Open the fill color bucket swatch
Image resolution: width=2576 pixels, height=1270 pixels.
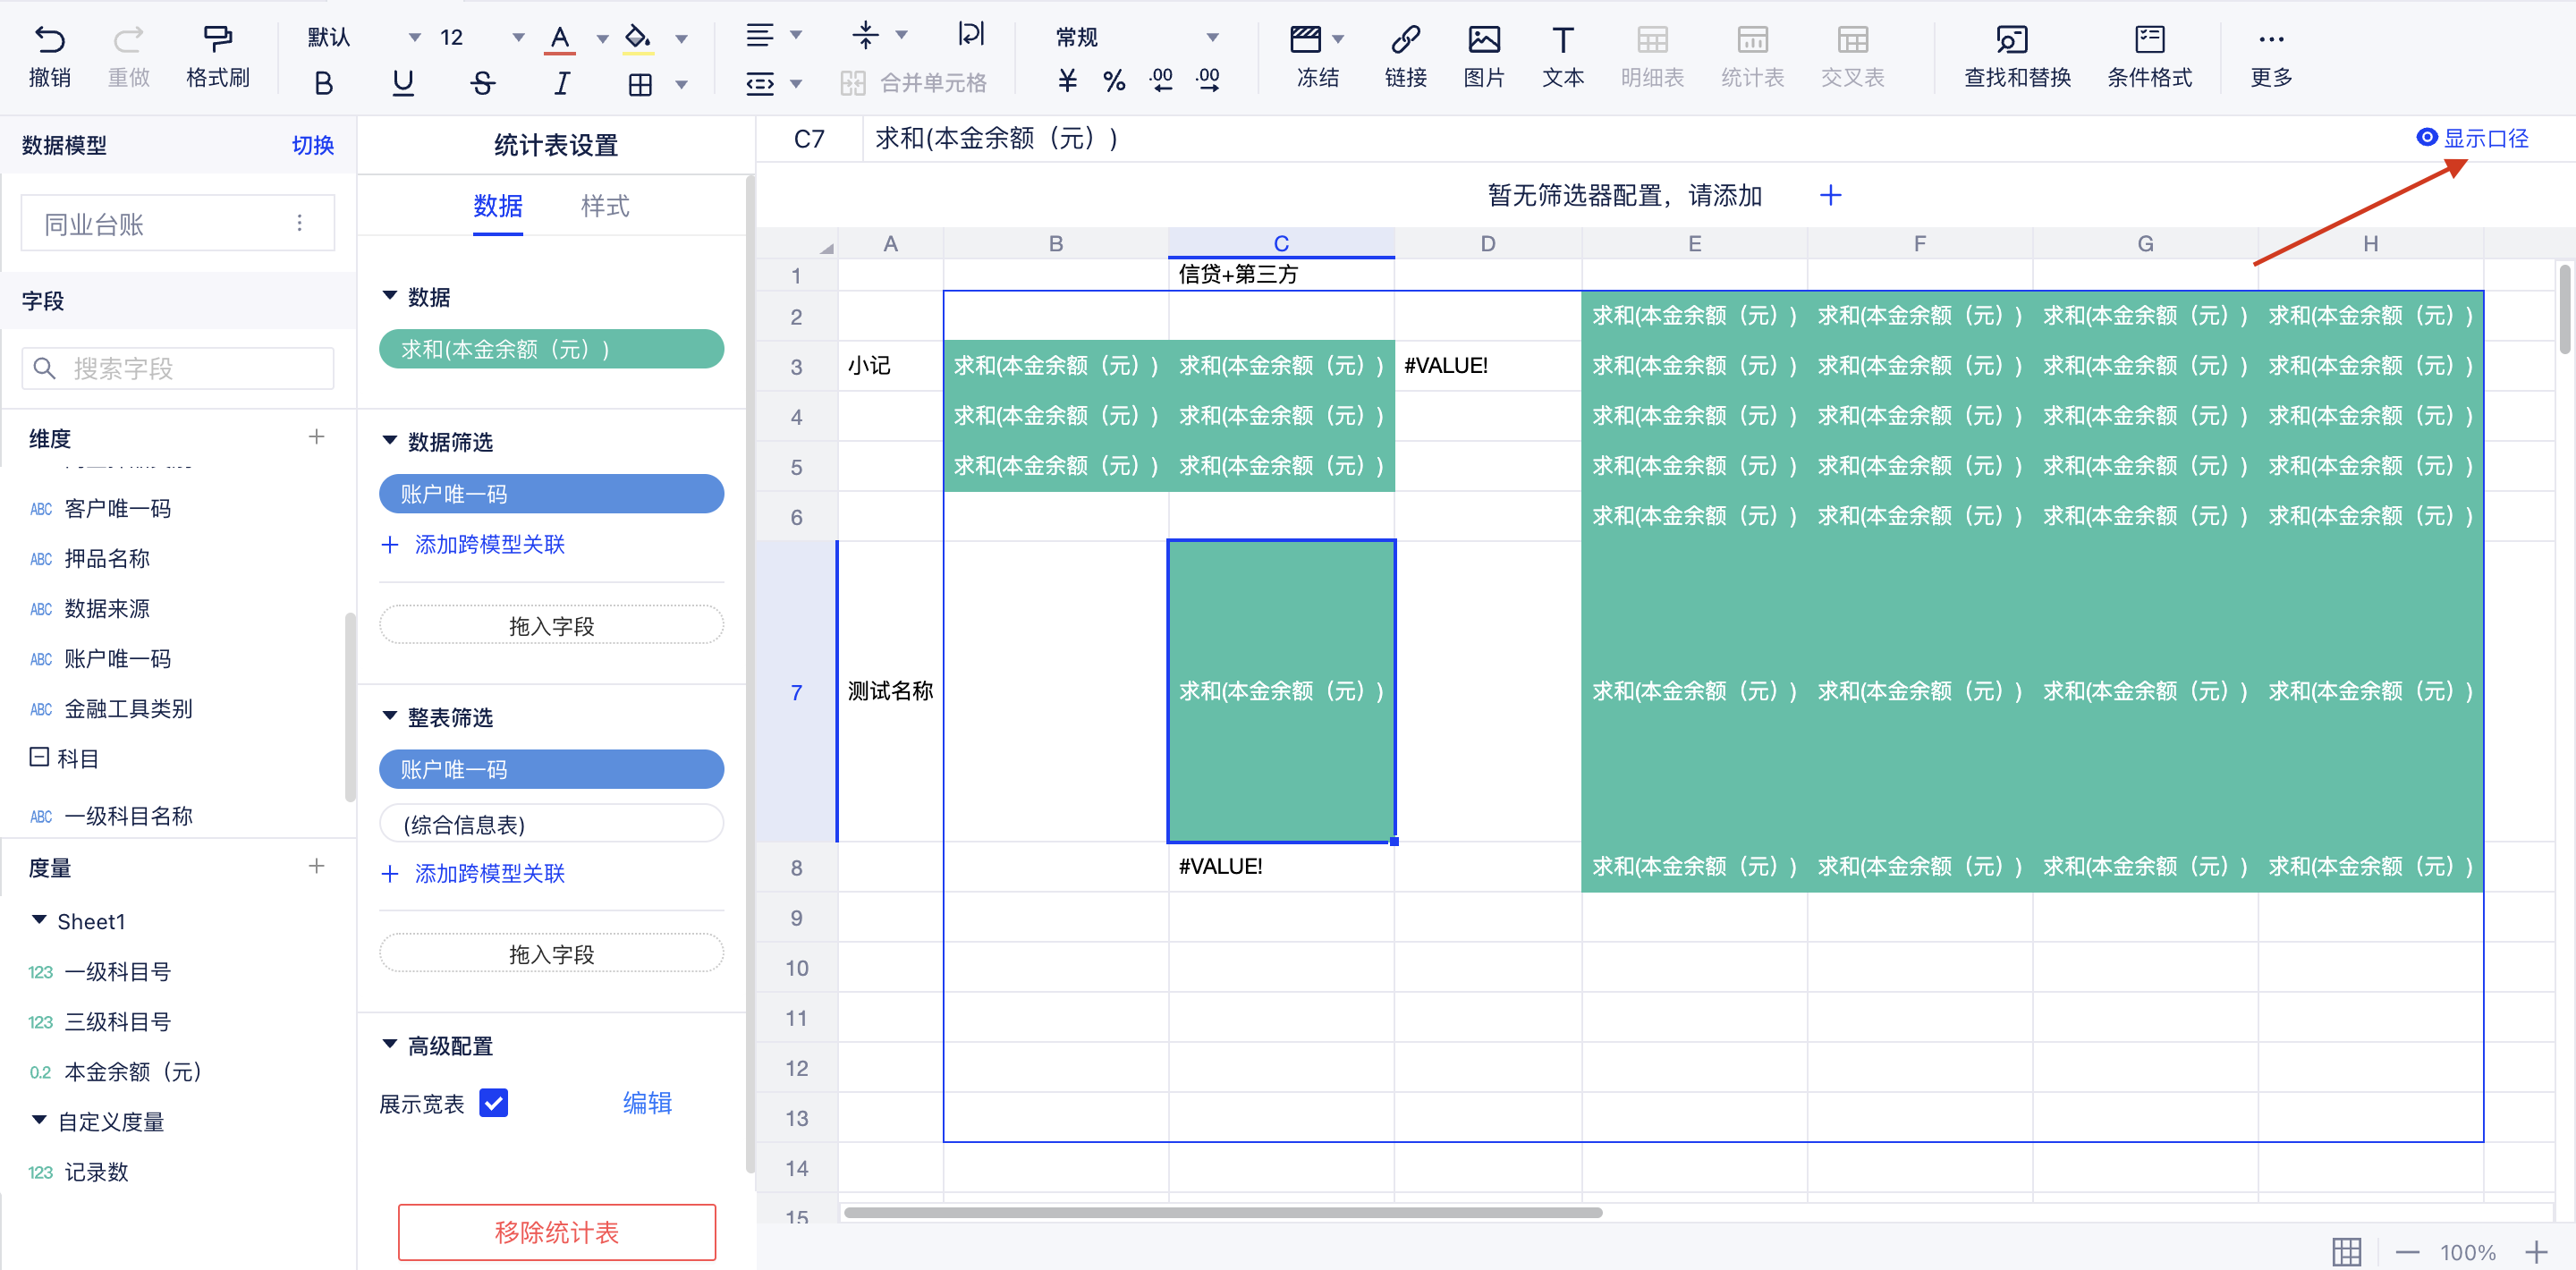[x=637, y=38]
